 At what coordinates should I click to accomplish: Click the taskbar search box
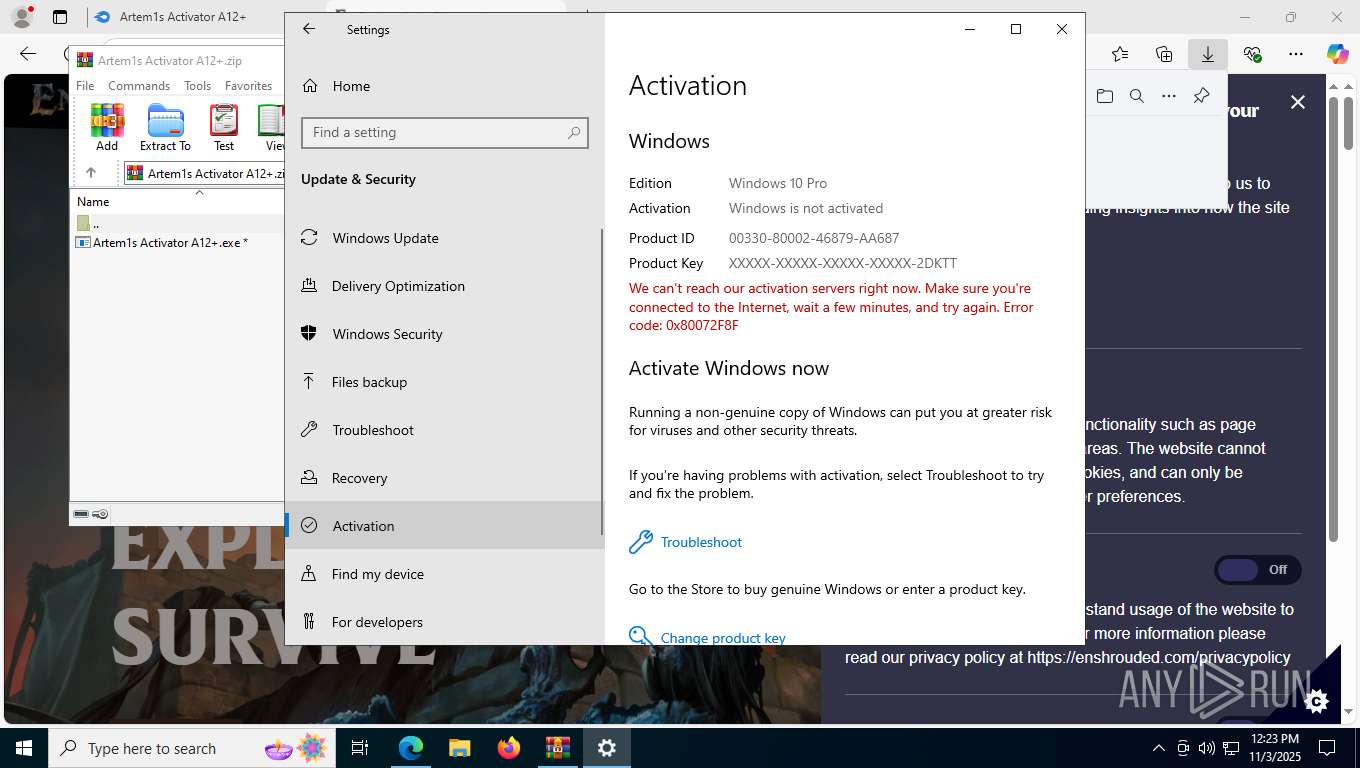click(193, 748)
